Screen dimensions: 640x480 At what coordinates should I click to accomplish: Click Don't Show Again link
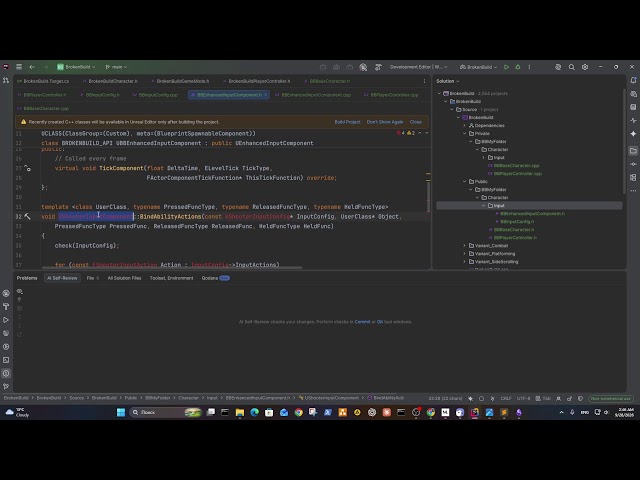384,122
